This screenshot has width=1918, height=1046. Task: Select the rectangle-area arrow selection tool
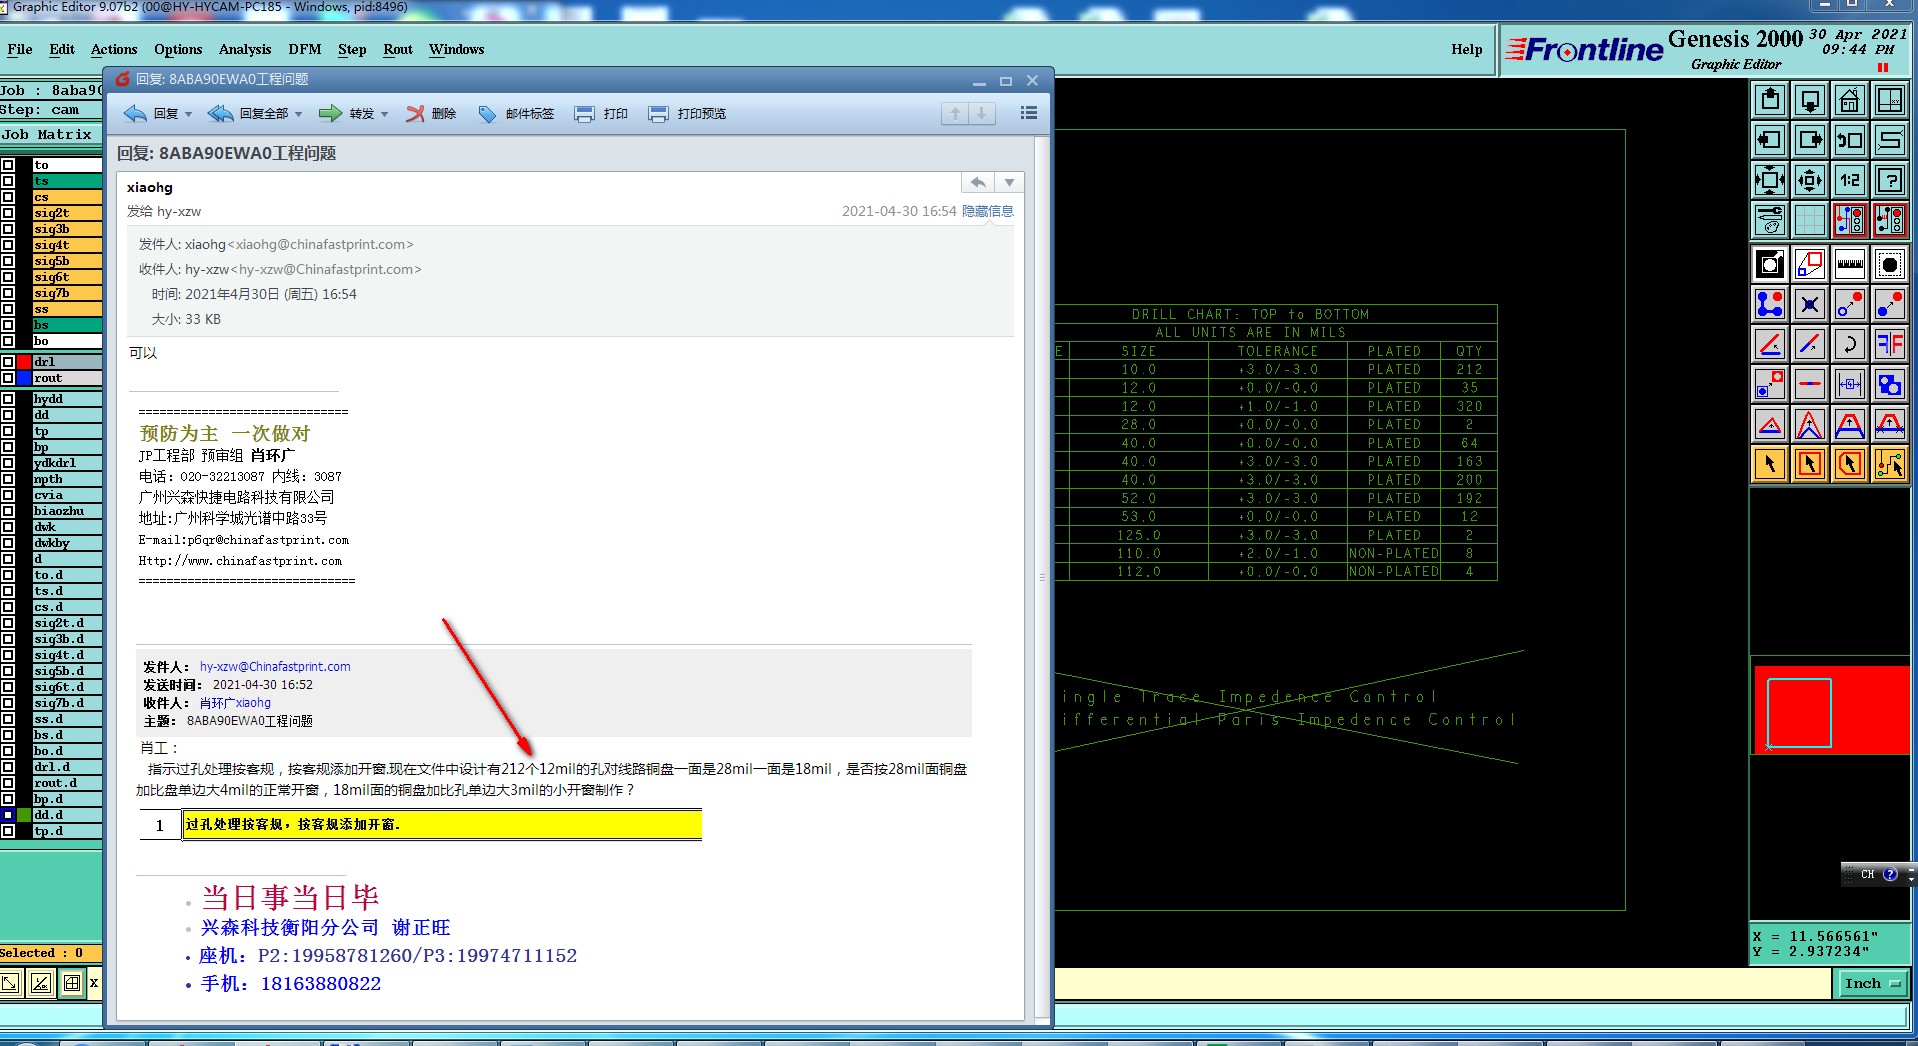coord(1810,465)
